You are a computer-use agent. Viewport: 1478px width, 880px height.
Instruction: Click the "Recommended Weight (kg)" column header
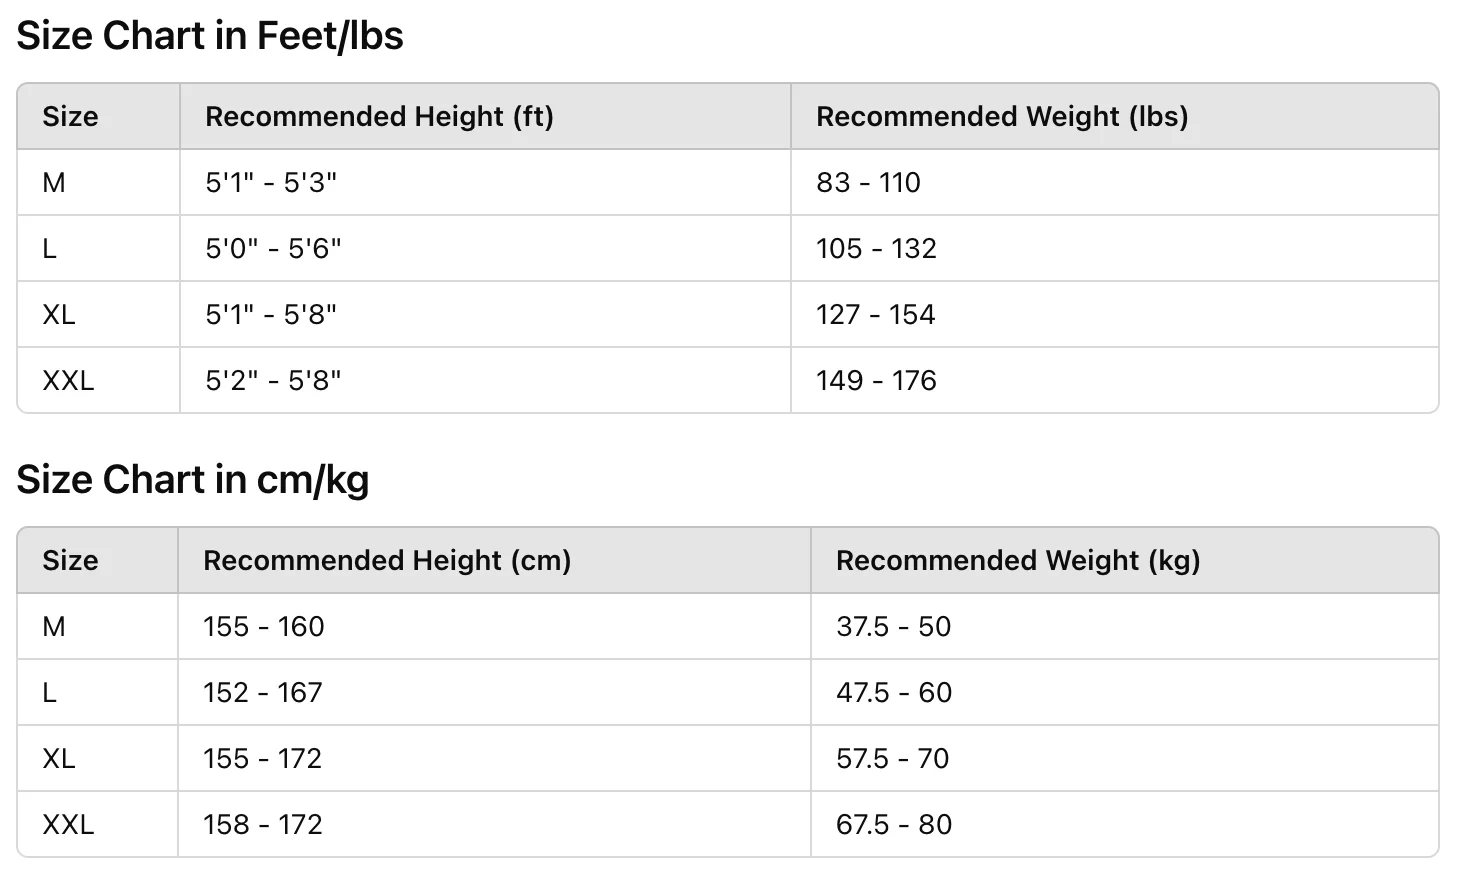coord(1018,561)
